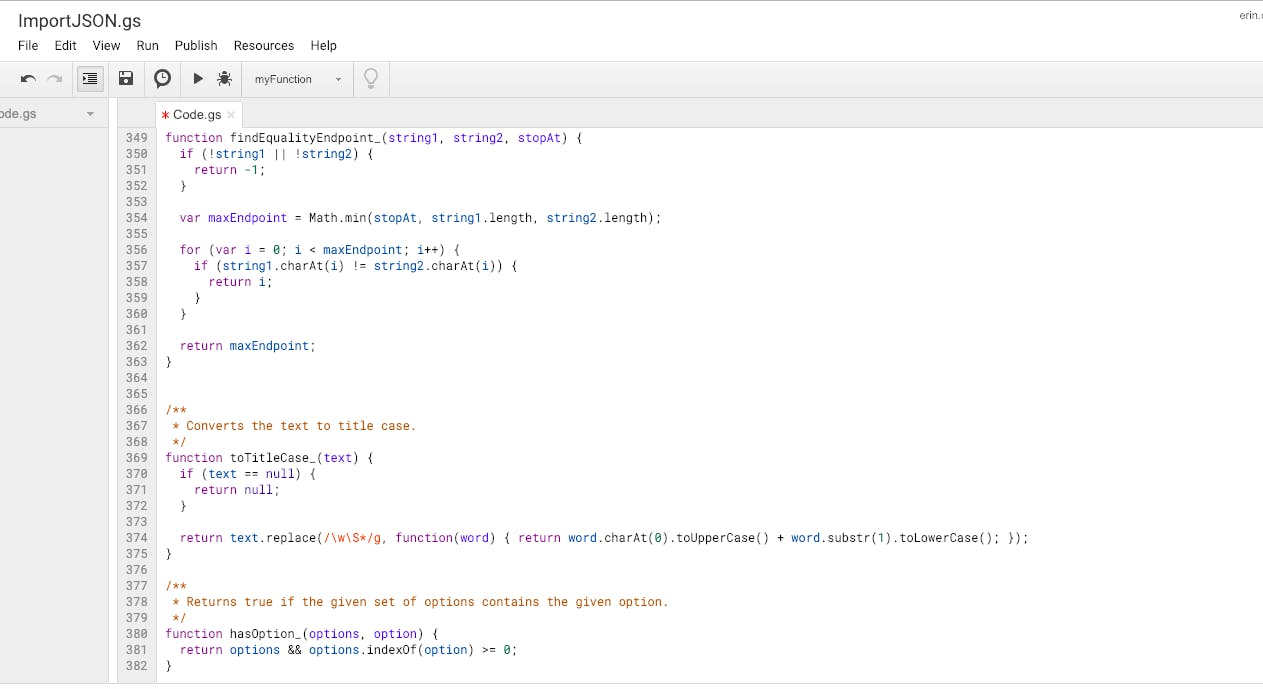Screen dimensions: 1263x689
Task: Select the Code.gs editor tab
Action: coord(197,115)
